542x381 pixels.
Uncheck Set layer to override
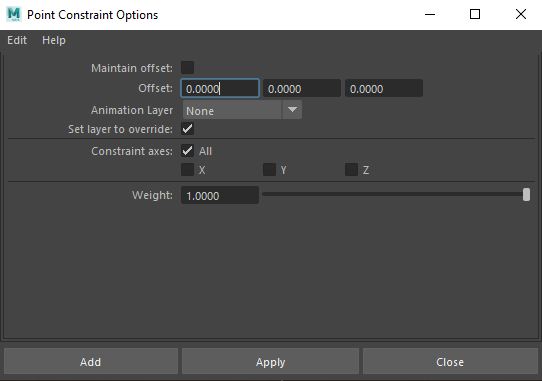[x=187, y=129]
